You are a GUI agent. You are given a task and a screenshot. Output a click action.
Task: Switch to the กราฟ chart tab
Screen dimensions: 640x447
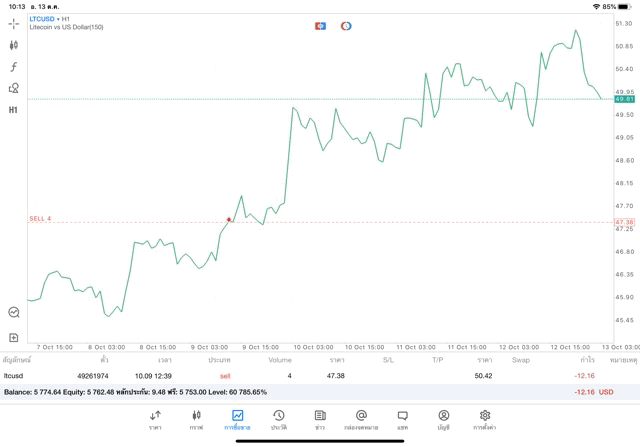pyautogui.click(x=196, y=419)
